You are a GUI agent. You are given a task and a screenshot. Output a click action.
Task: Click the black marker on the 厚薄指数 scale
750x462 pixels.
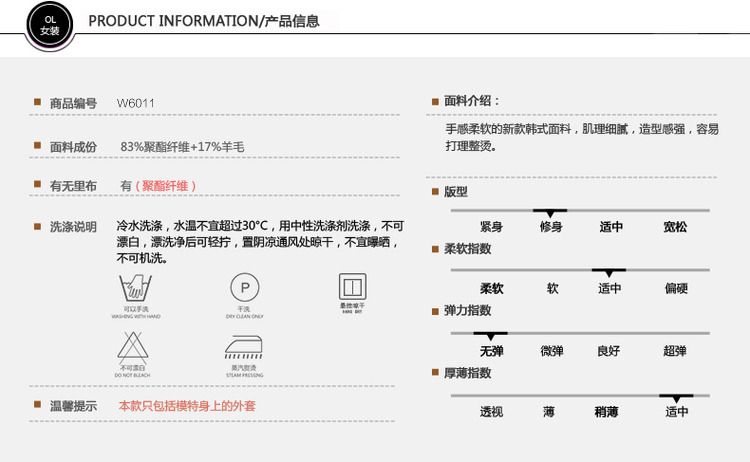pyautogui.click(x=676, y=396)
